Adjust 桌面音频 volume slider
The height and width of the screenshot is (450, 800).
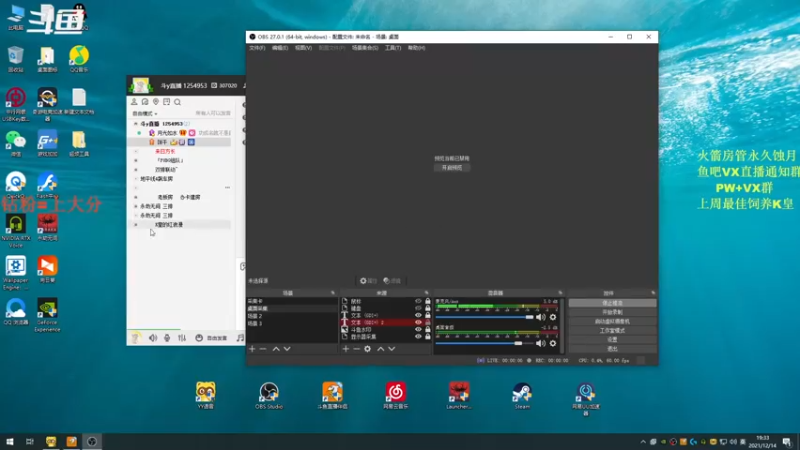485,343
